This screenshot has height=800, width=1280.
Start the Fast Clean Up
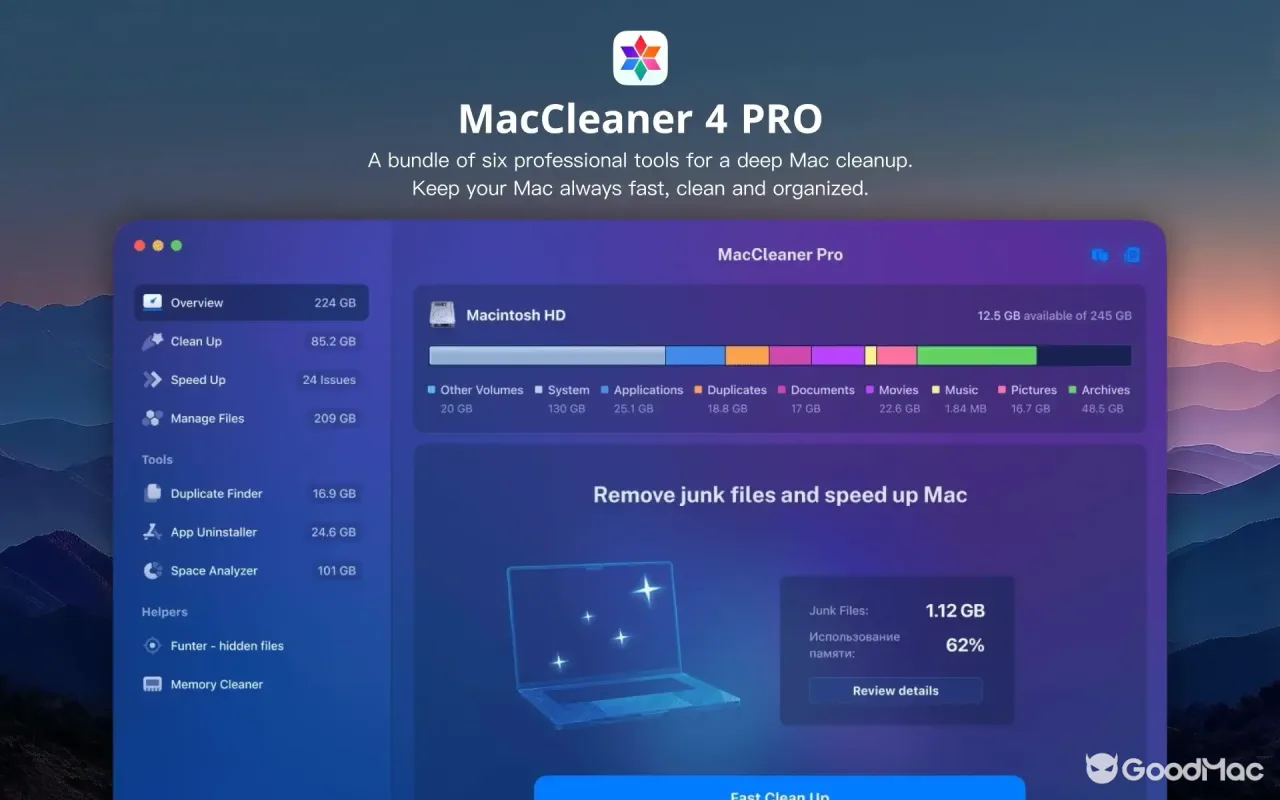tap(780, 790)
